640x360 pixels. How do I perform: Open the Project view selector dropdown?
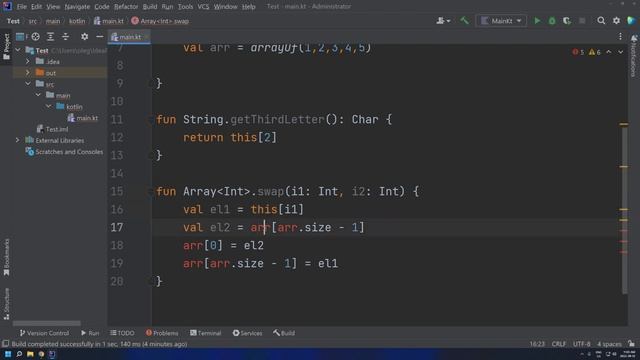pyautogui.click(x=22, y=37)
